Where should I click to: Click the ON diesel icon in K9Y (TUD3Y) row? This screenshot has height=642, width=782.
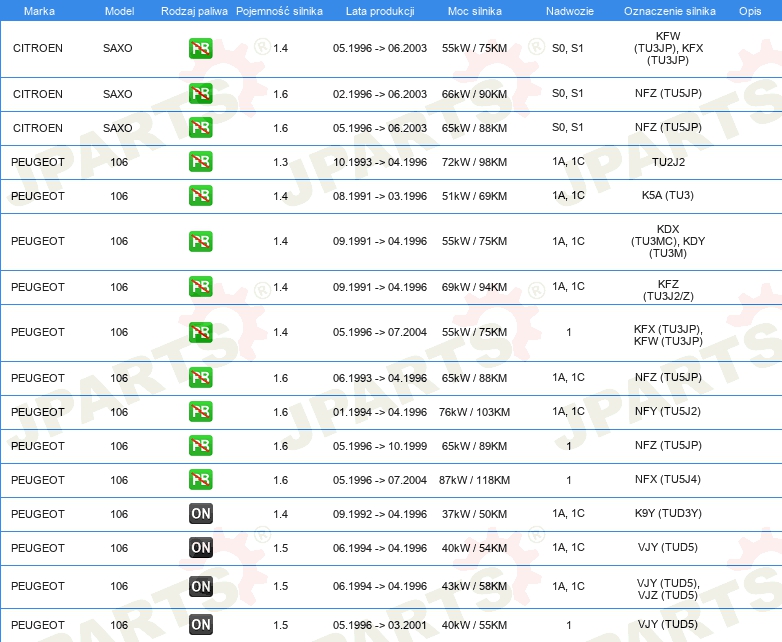click(x=200, y=513)
